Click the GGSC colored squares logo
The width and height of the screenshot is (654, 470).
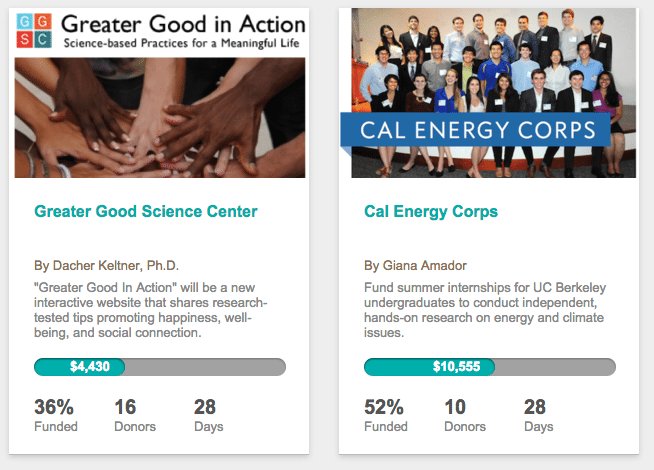34,30
